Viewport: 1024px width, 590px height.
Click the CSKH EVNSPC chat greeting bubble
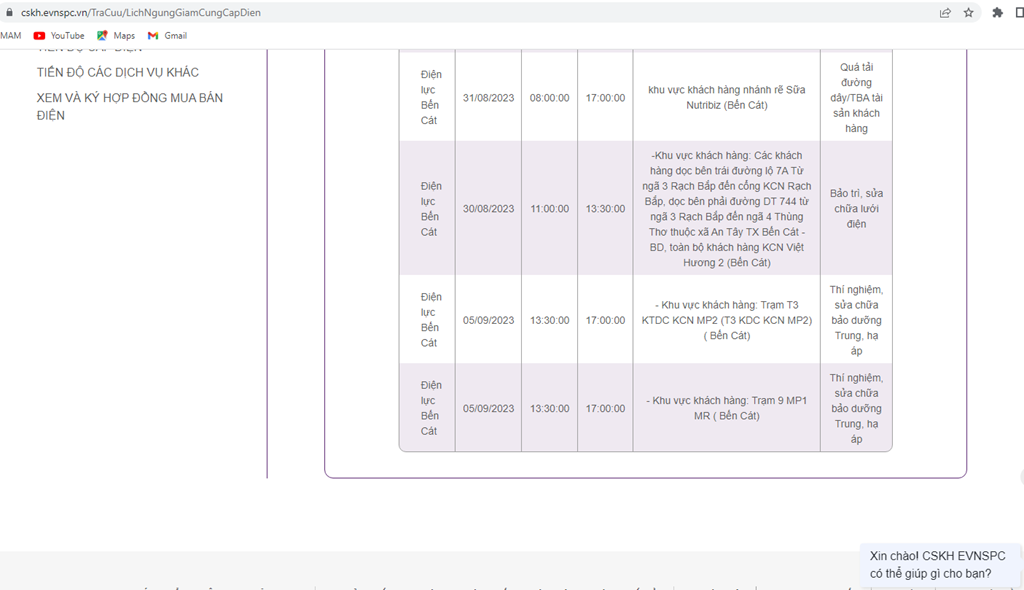pos(938,565)
